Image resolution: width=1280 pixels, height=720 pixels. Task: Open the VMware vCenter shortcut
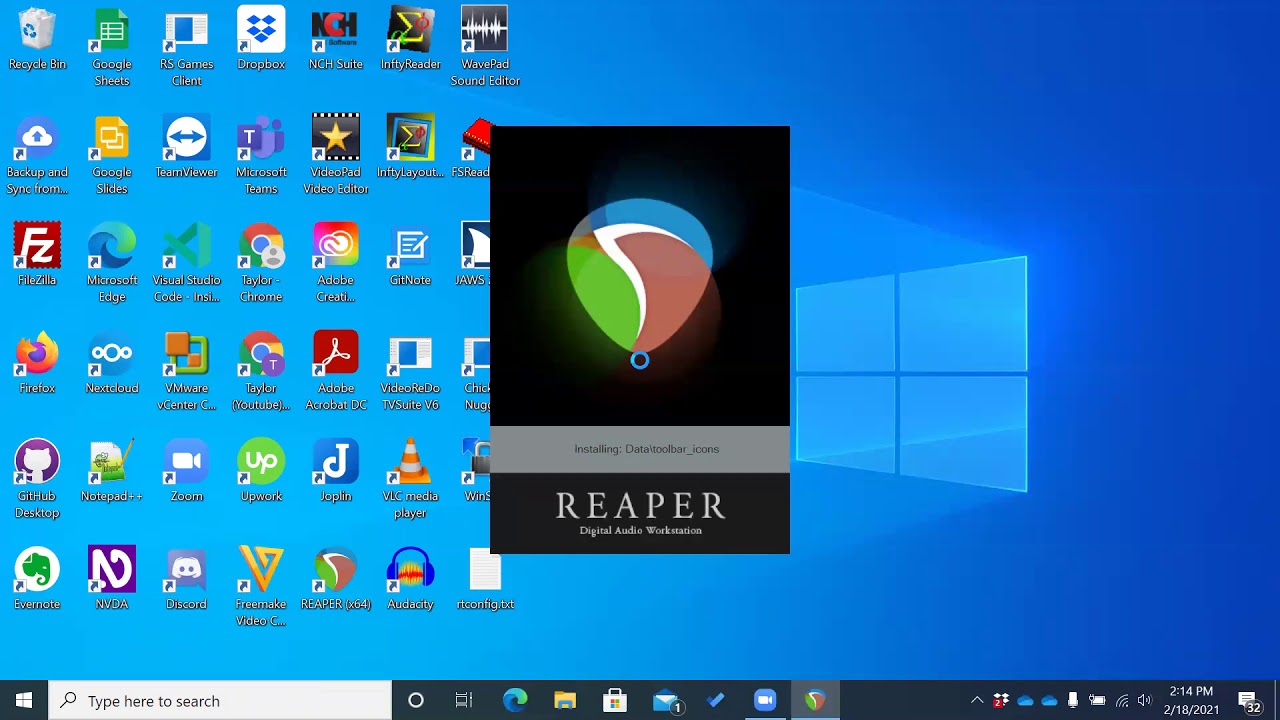(186, 372)
